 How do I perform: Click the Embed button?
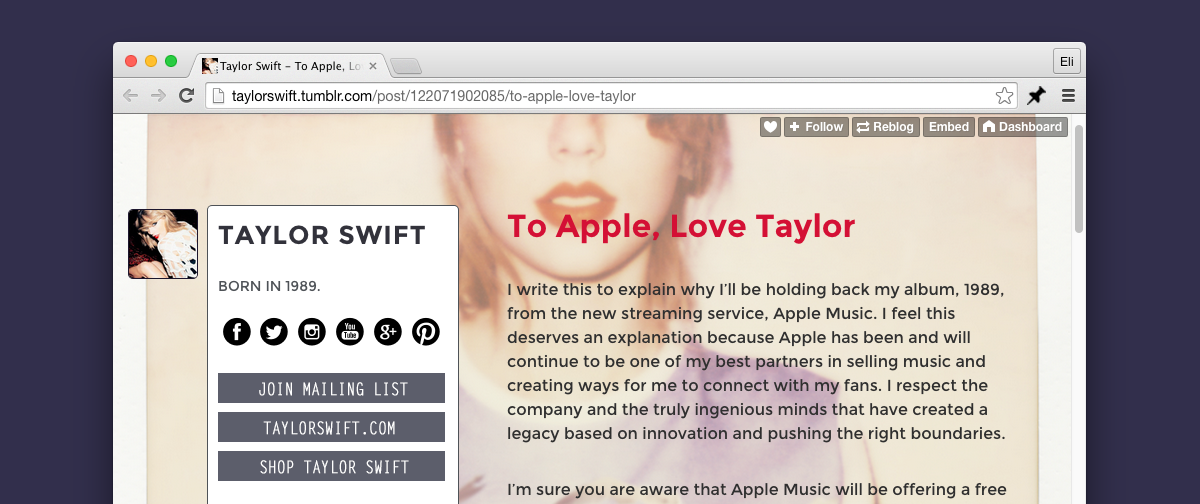click(949, 127)
